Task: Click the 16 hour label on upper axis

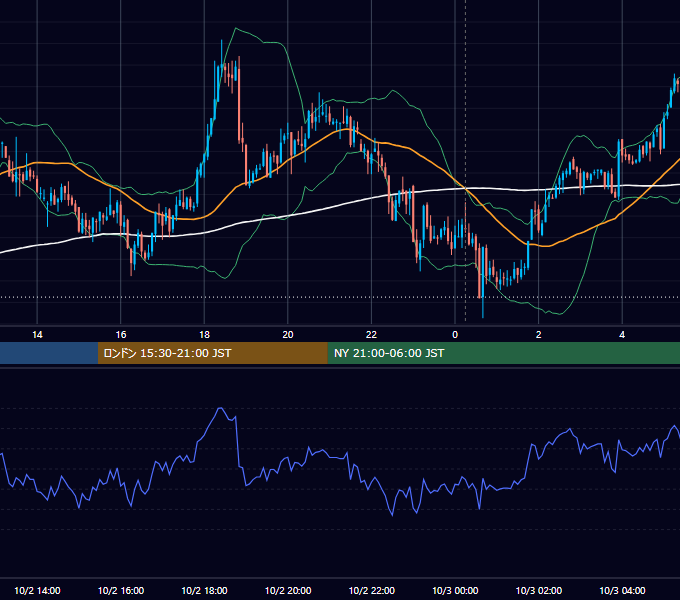Action: pyautogui.click(x=121, y=335)
